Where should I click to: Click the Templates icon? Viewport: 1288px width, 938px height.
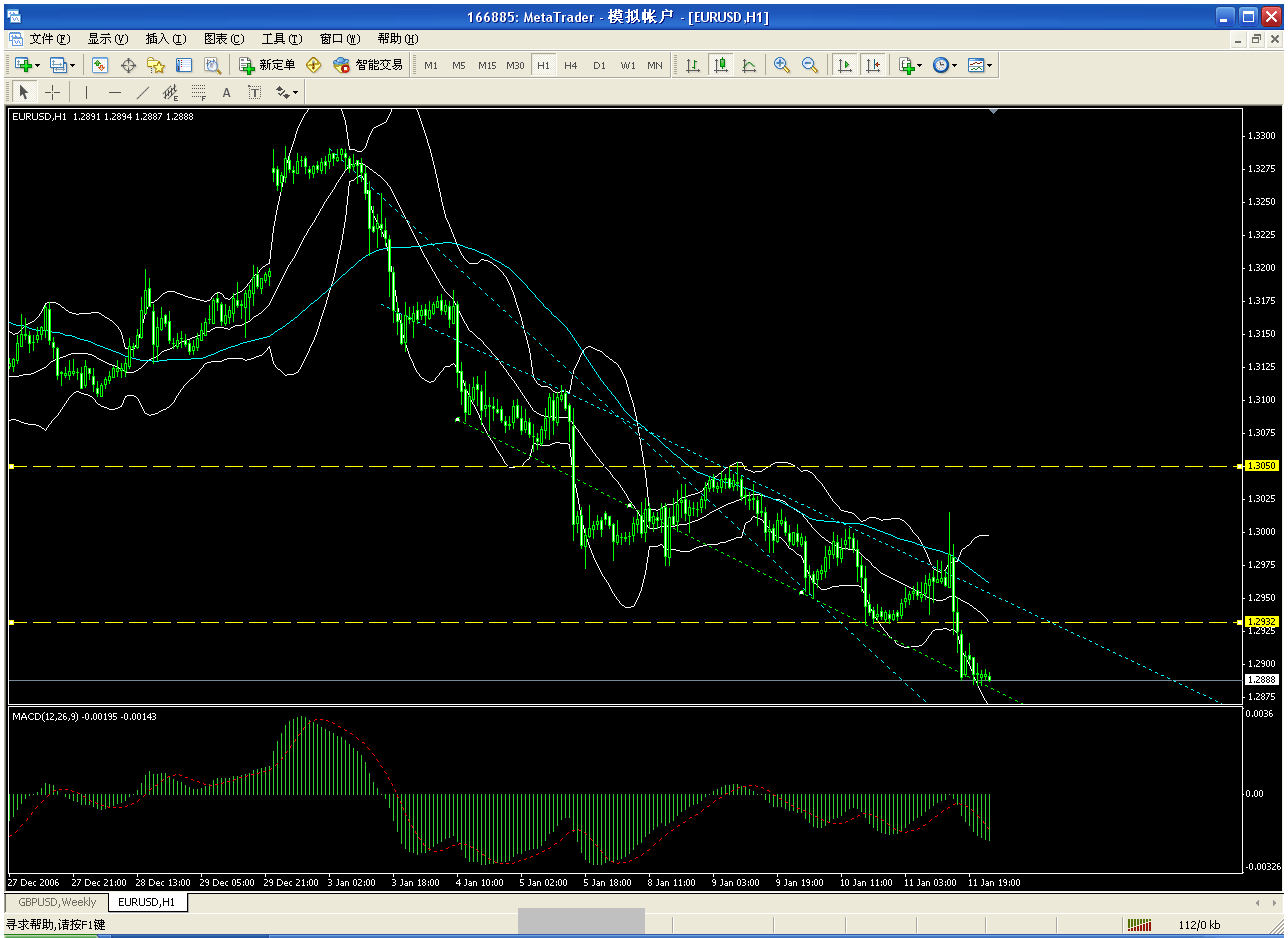point(976,65)
